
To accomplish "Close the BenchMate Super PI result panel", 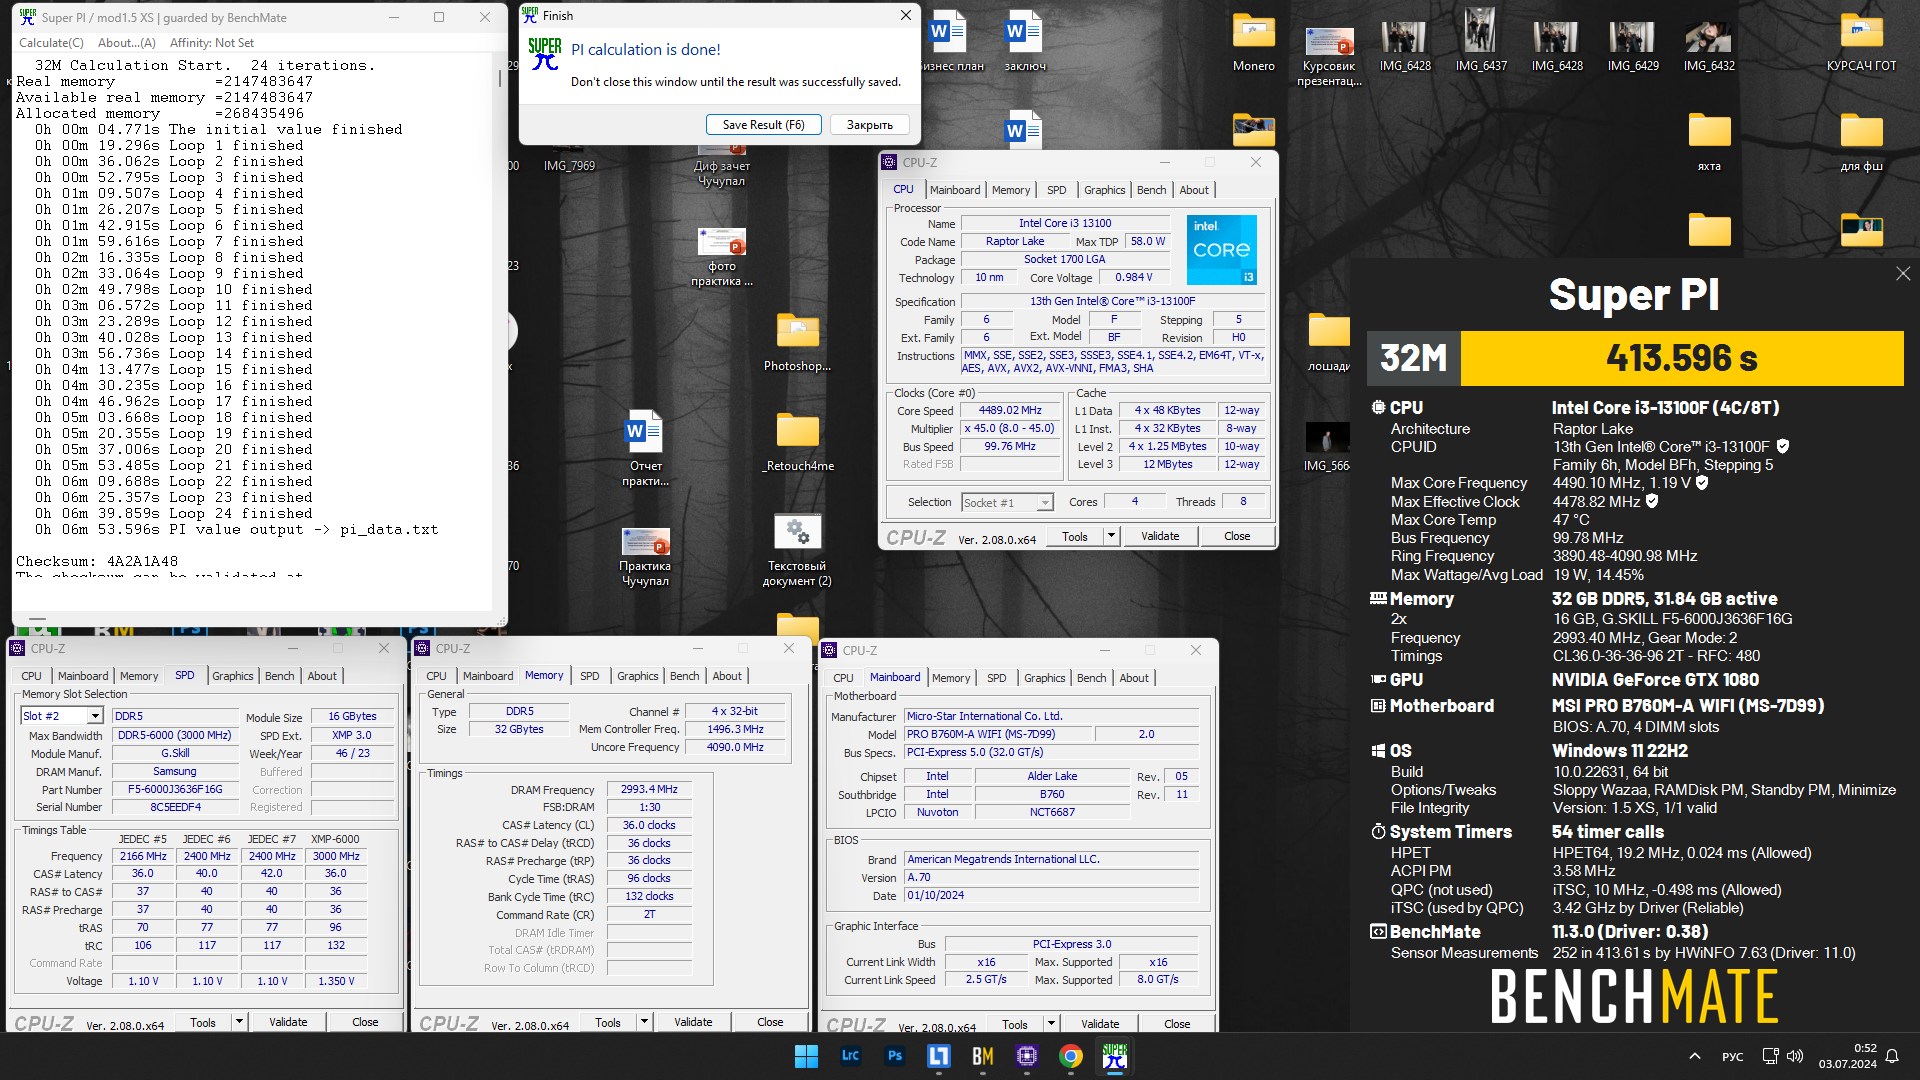I will click(x=1902, y=274).
